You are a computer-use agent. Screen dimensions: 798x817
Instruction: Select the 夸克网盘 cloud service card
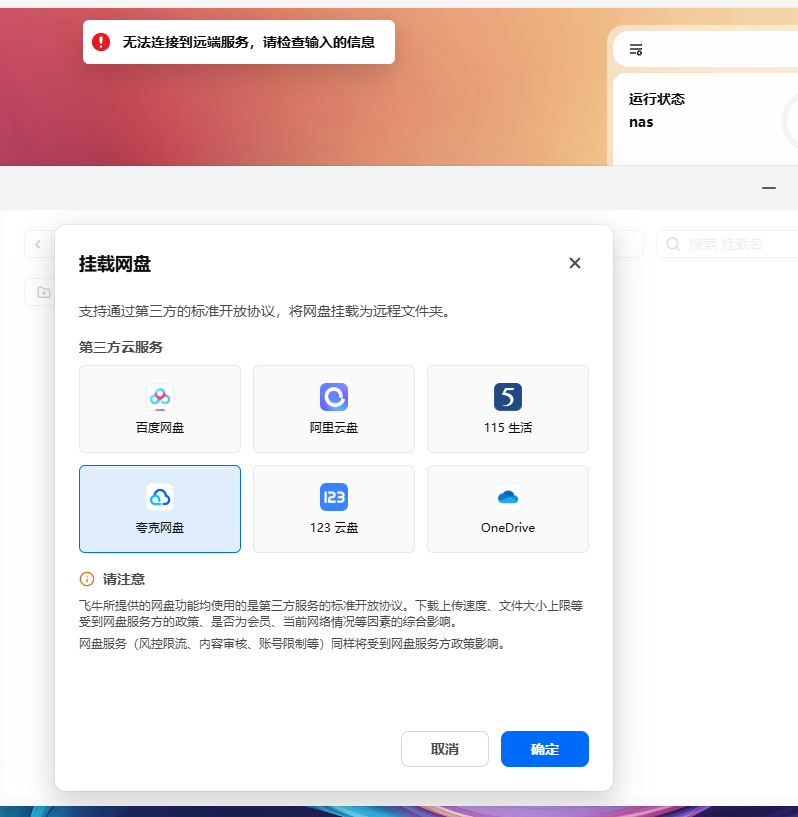pos(160,509)
